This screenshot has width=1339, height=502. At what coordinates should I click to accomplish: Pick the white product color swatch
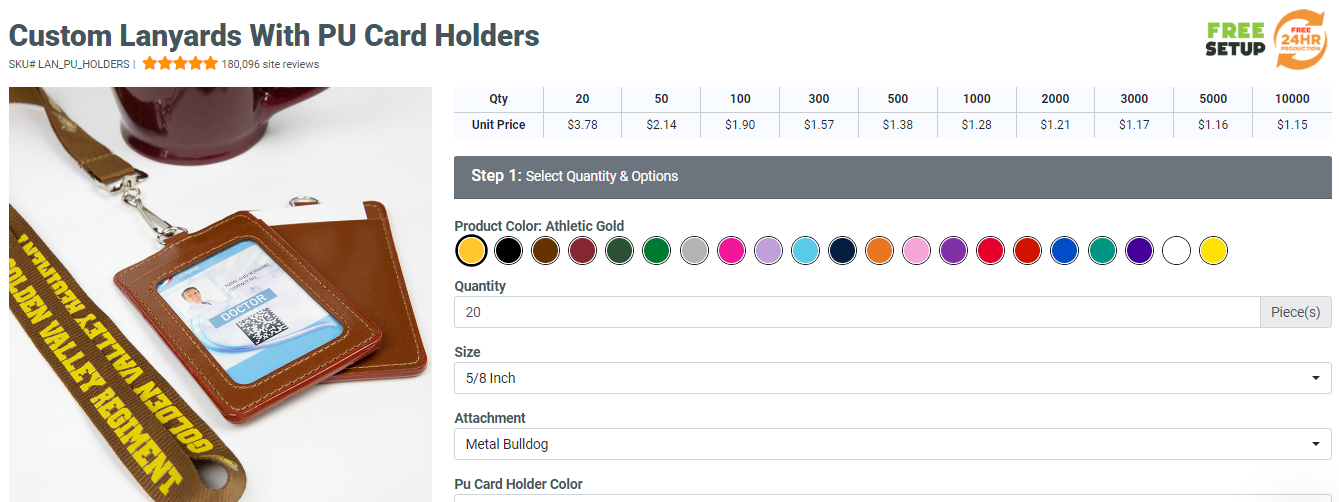click(1177, 250)
